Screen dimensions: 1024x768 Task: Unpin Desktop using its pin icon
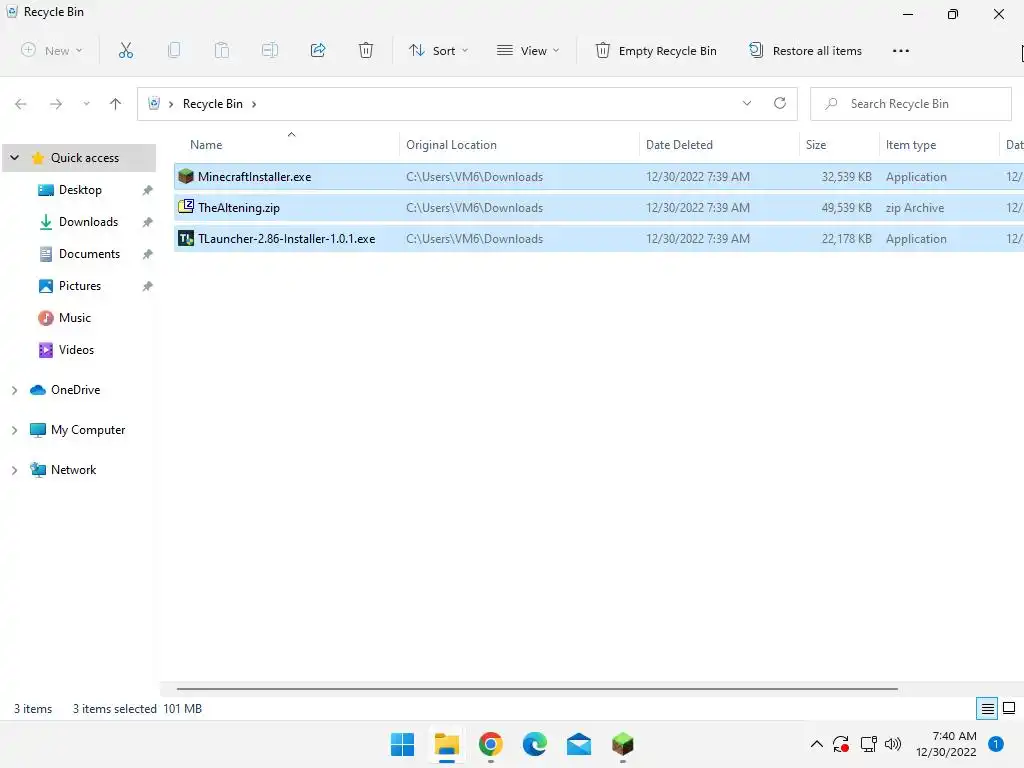click(148, 190)
